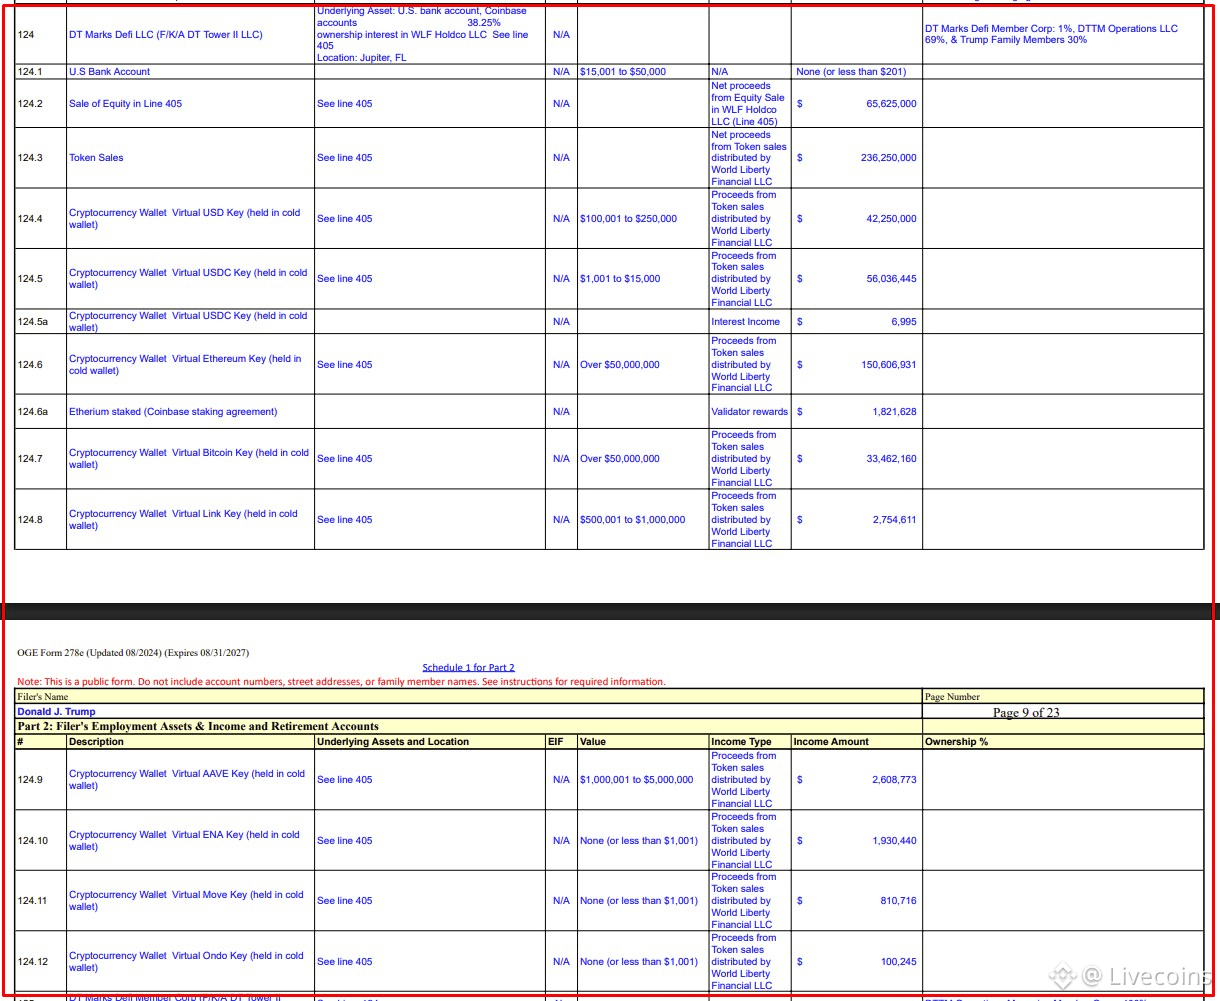
Task: Select the 'Part 2: Filer's Employment Assets' heading
Action: [x=198, y=726]
